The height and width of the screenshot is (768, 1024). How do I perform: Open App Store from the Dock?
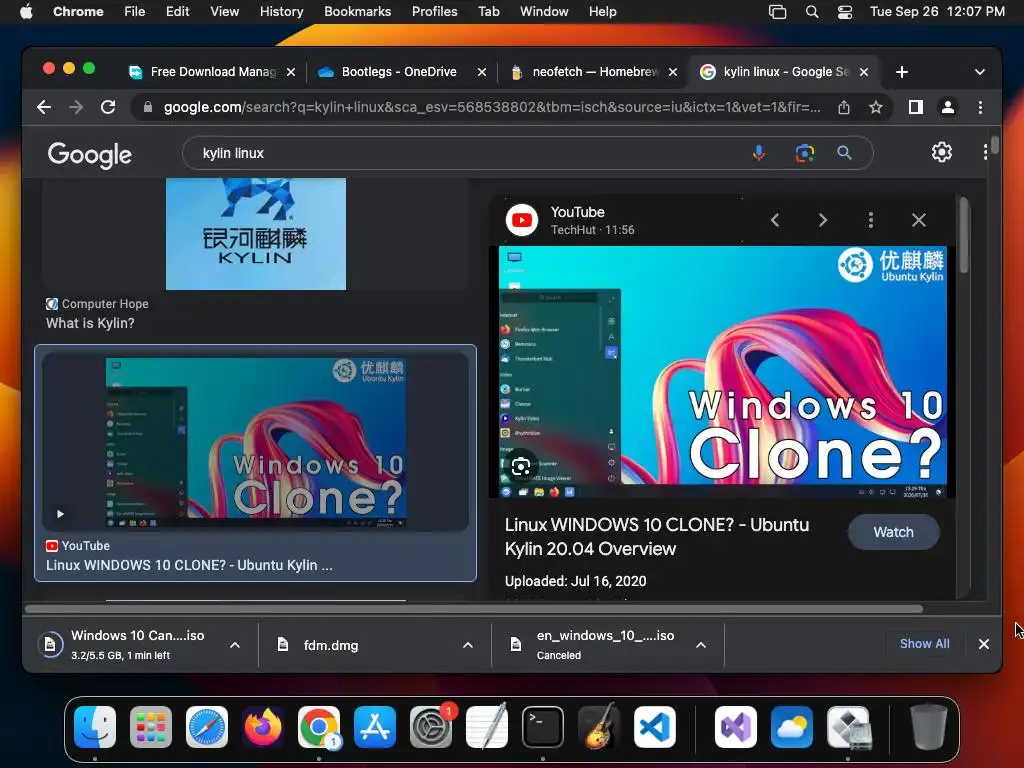pyautogui.click(x=375, y=727)
